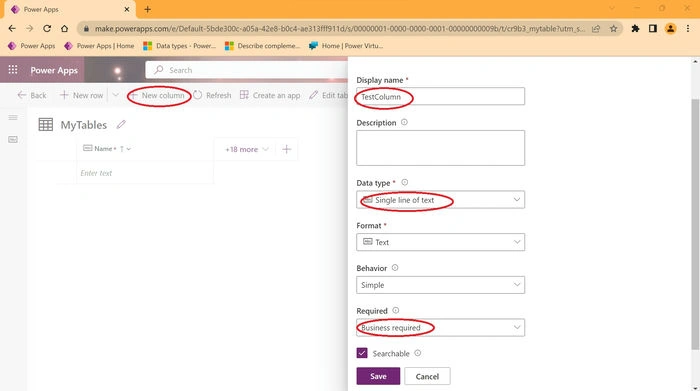Save the new column
The image size is (700, 391).
tap(378, 376)
